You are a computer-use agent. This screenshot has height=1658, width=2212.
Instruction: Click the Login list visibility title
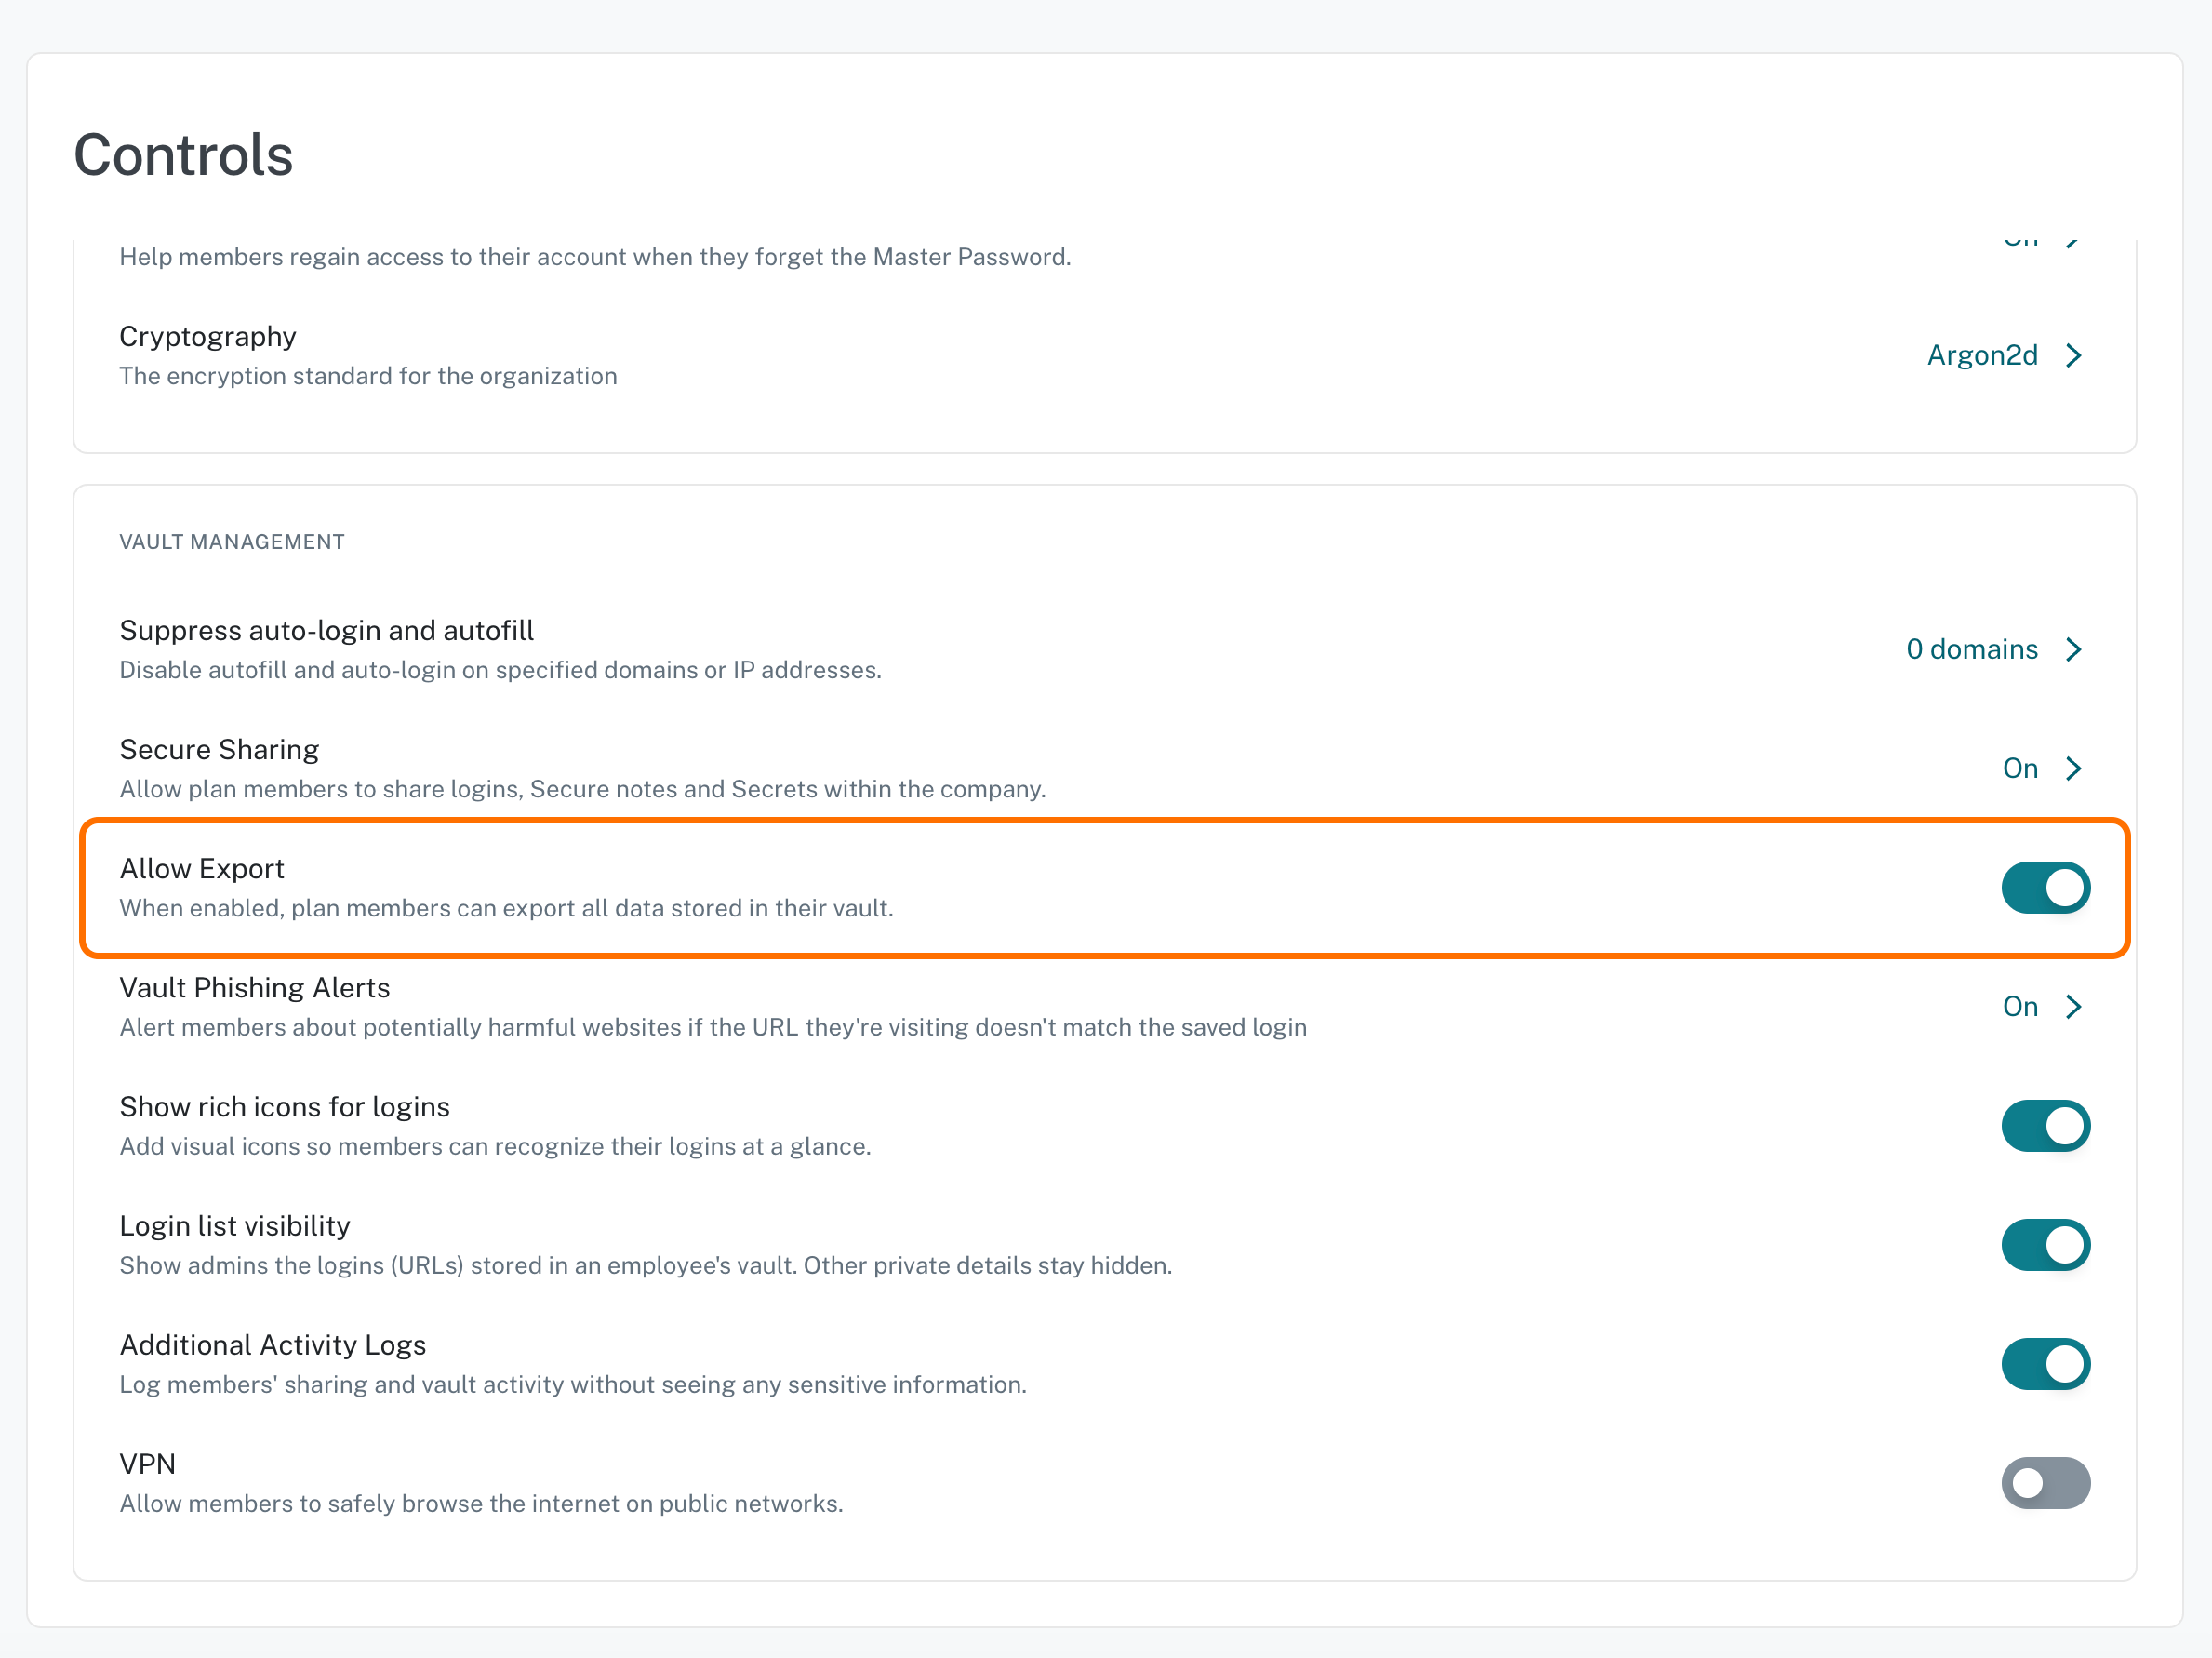click(235, 1226)
